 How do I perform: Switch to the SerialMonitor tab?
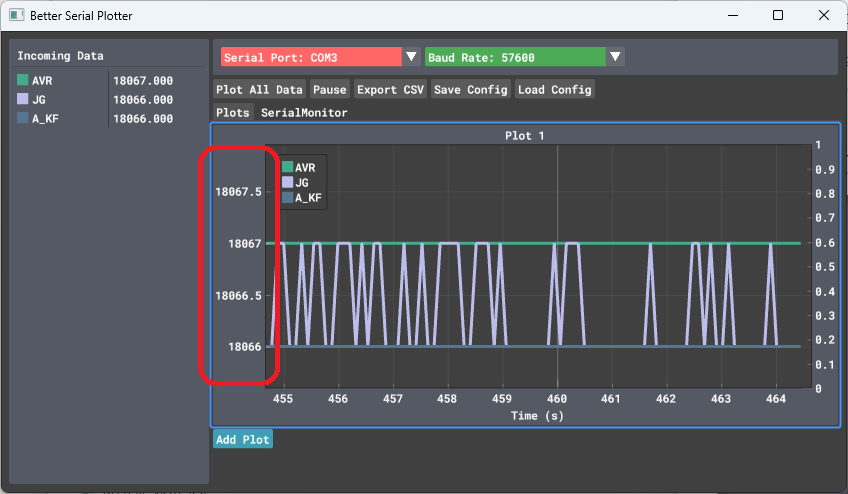point(304,112)
